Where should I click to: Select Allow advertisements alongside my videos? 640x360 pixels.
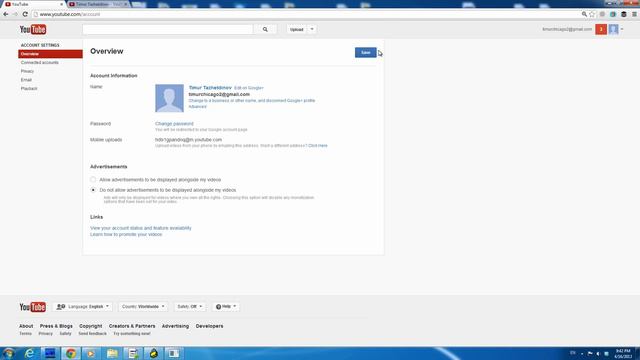[93, 180]
